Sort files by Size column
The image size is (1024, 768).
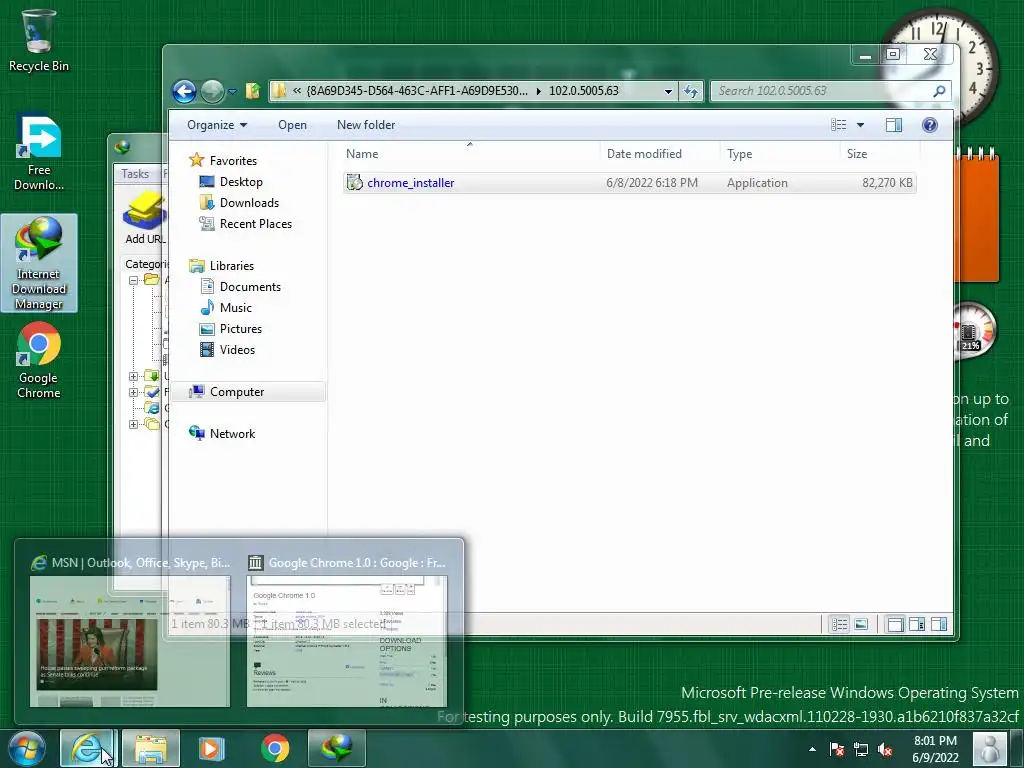point(880,154)
